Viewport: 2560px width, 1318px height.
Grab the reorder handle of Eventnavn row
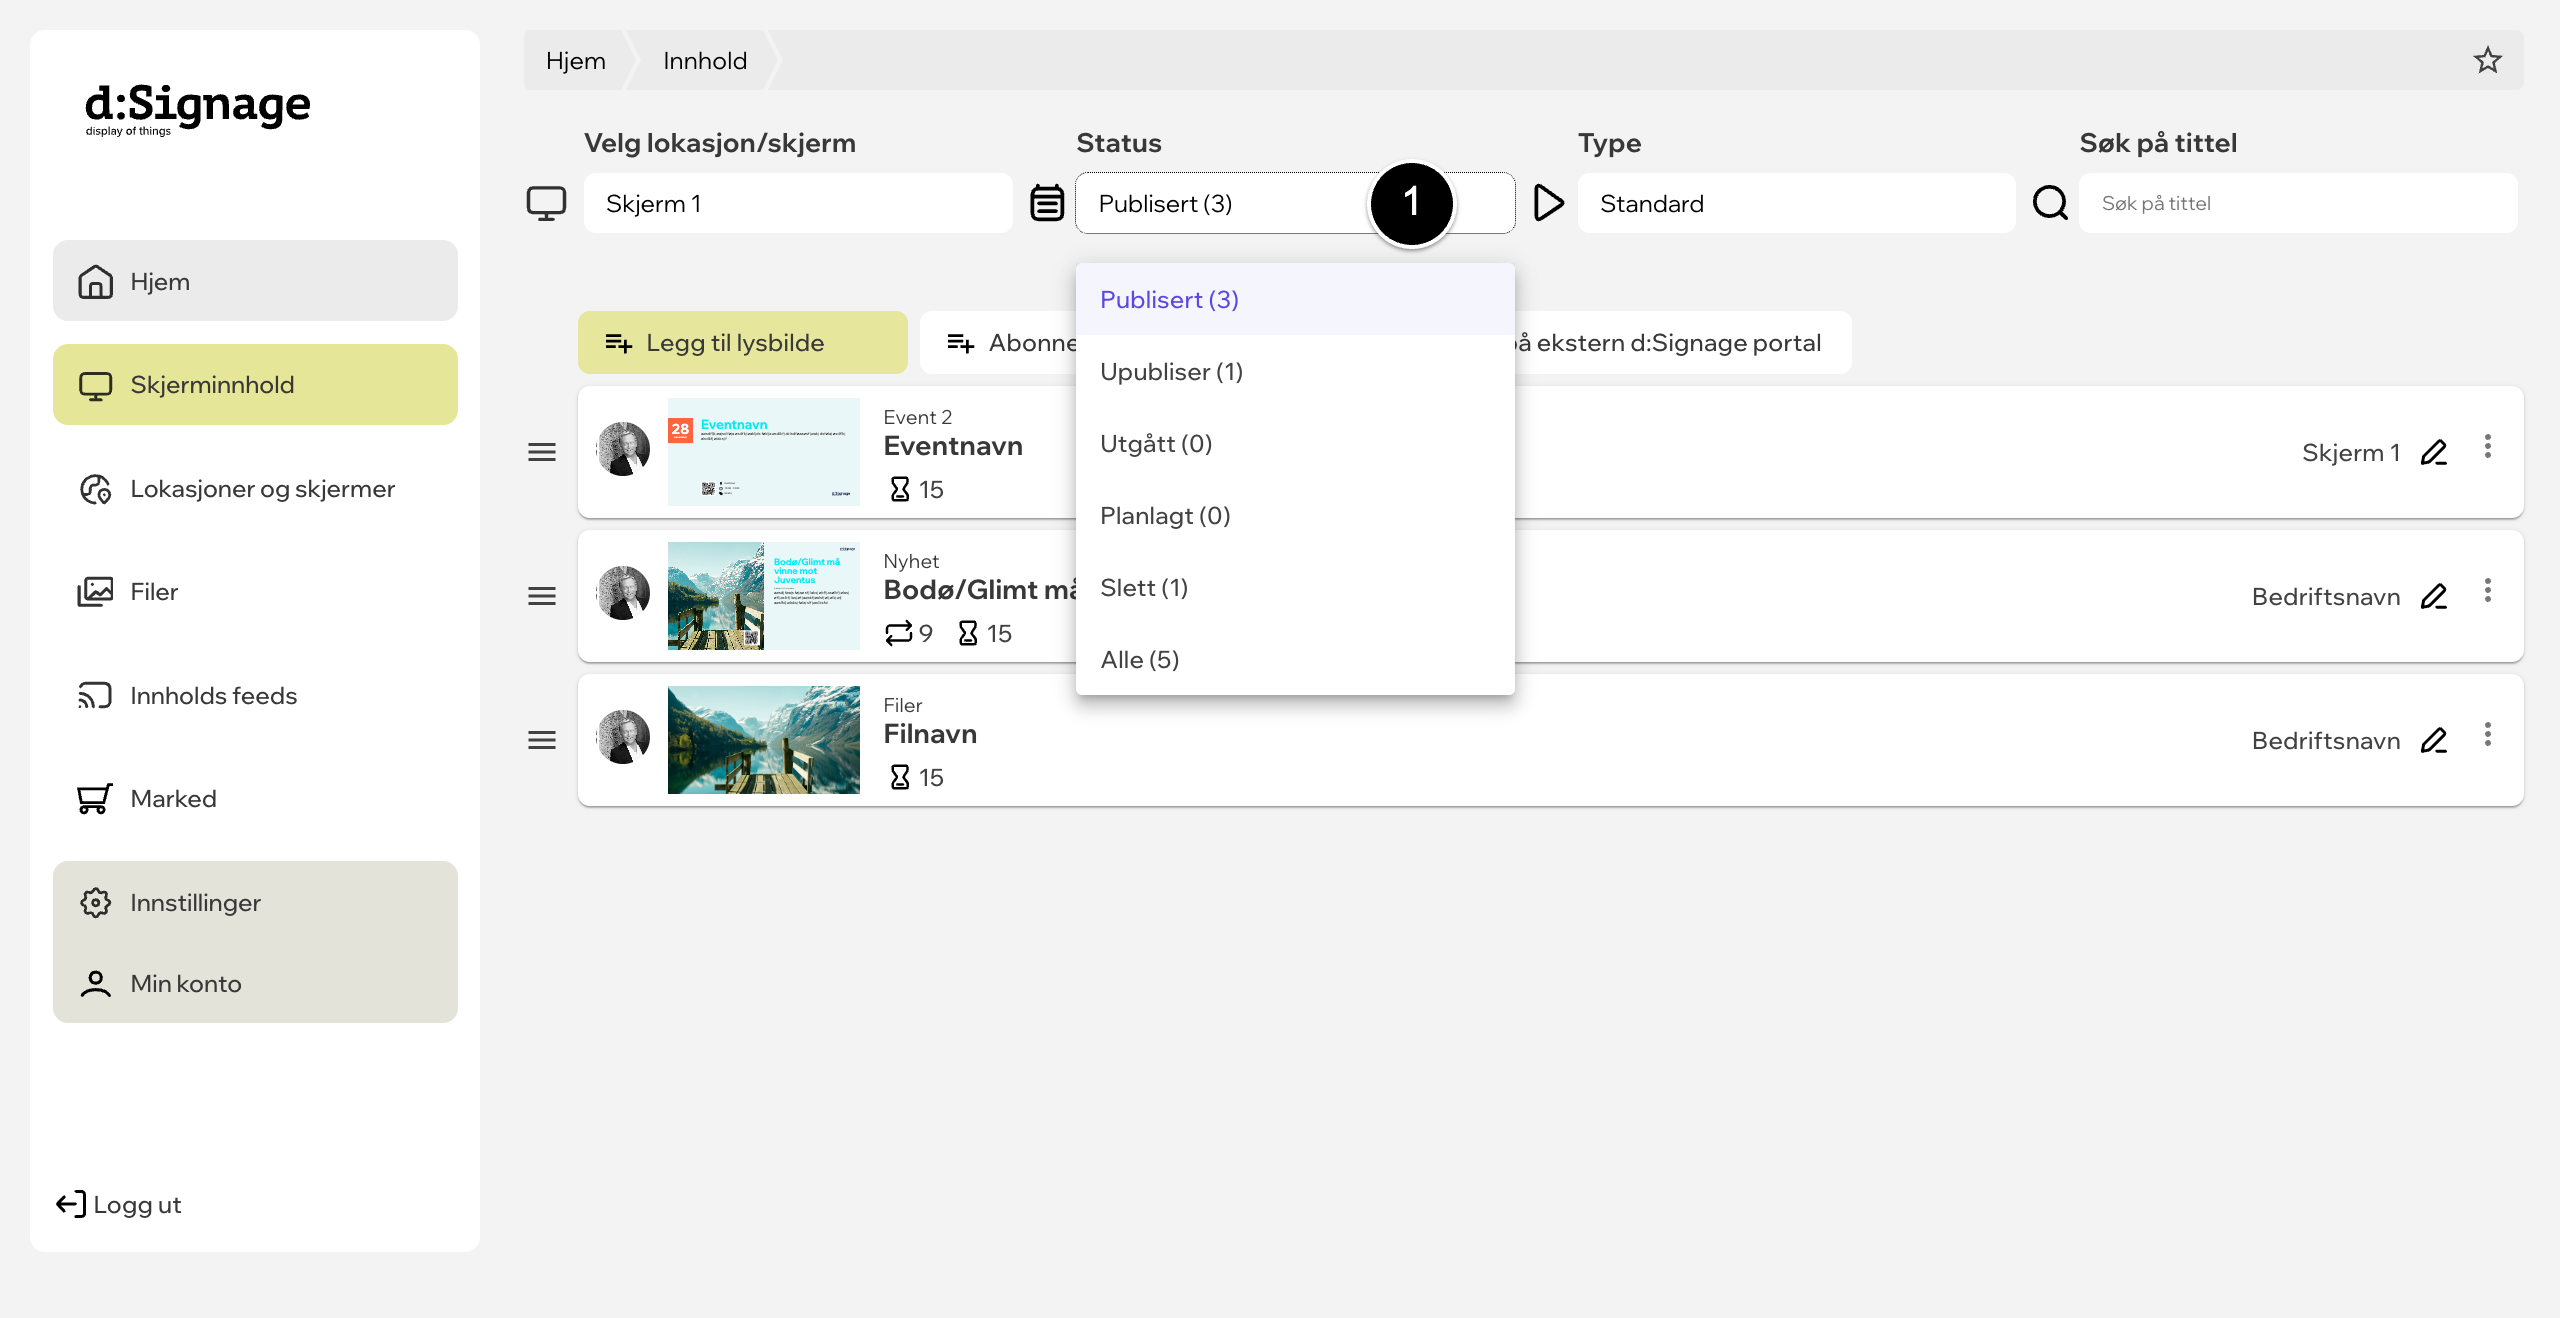tap(542, 453)
